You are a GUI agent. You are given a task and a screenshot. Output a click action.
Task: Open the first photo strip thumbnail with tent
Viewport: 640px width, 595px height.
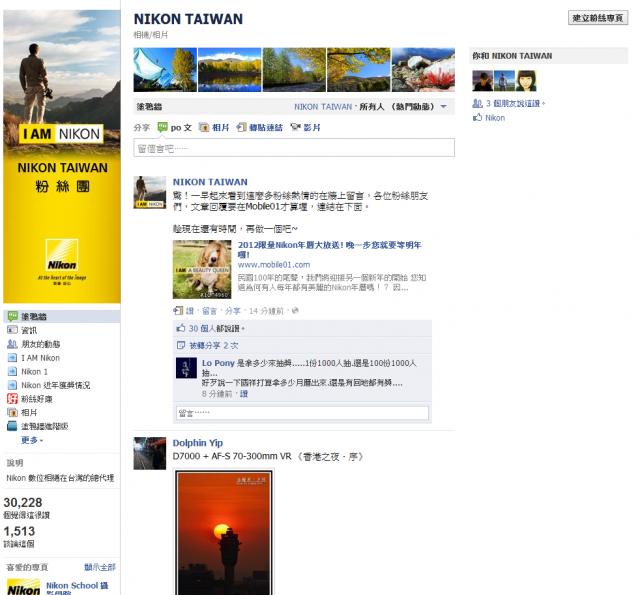pyautogui.click(x=165, y=69)
